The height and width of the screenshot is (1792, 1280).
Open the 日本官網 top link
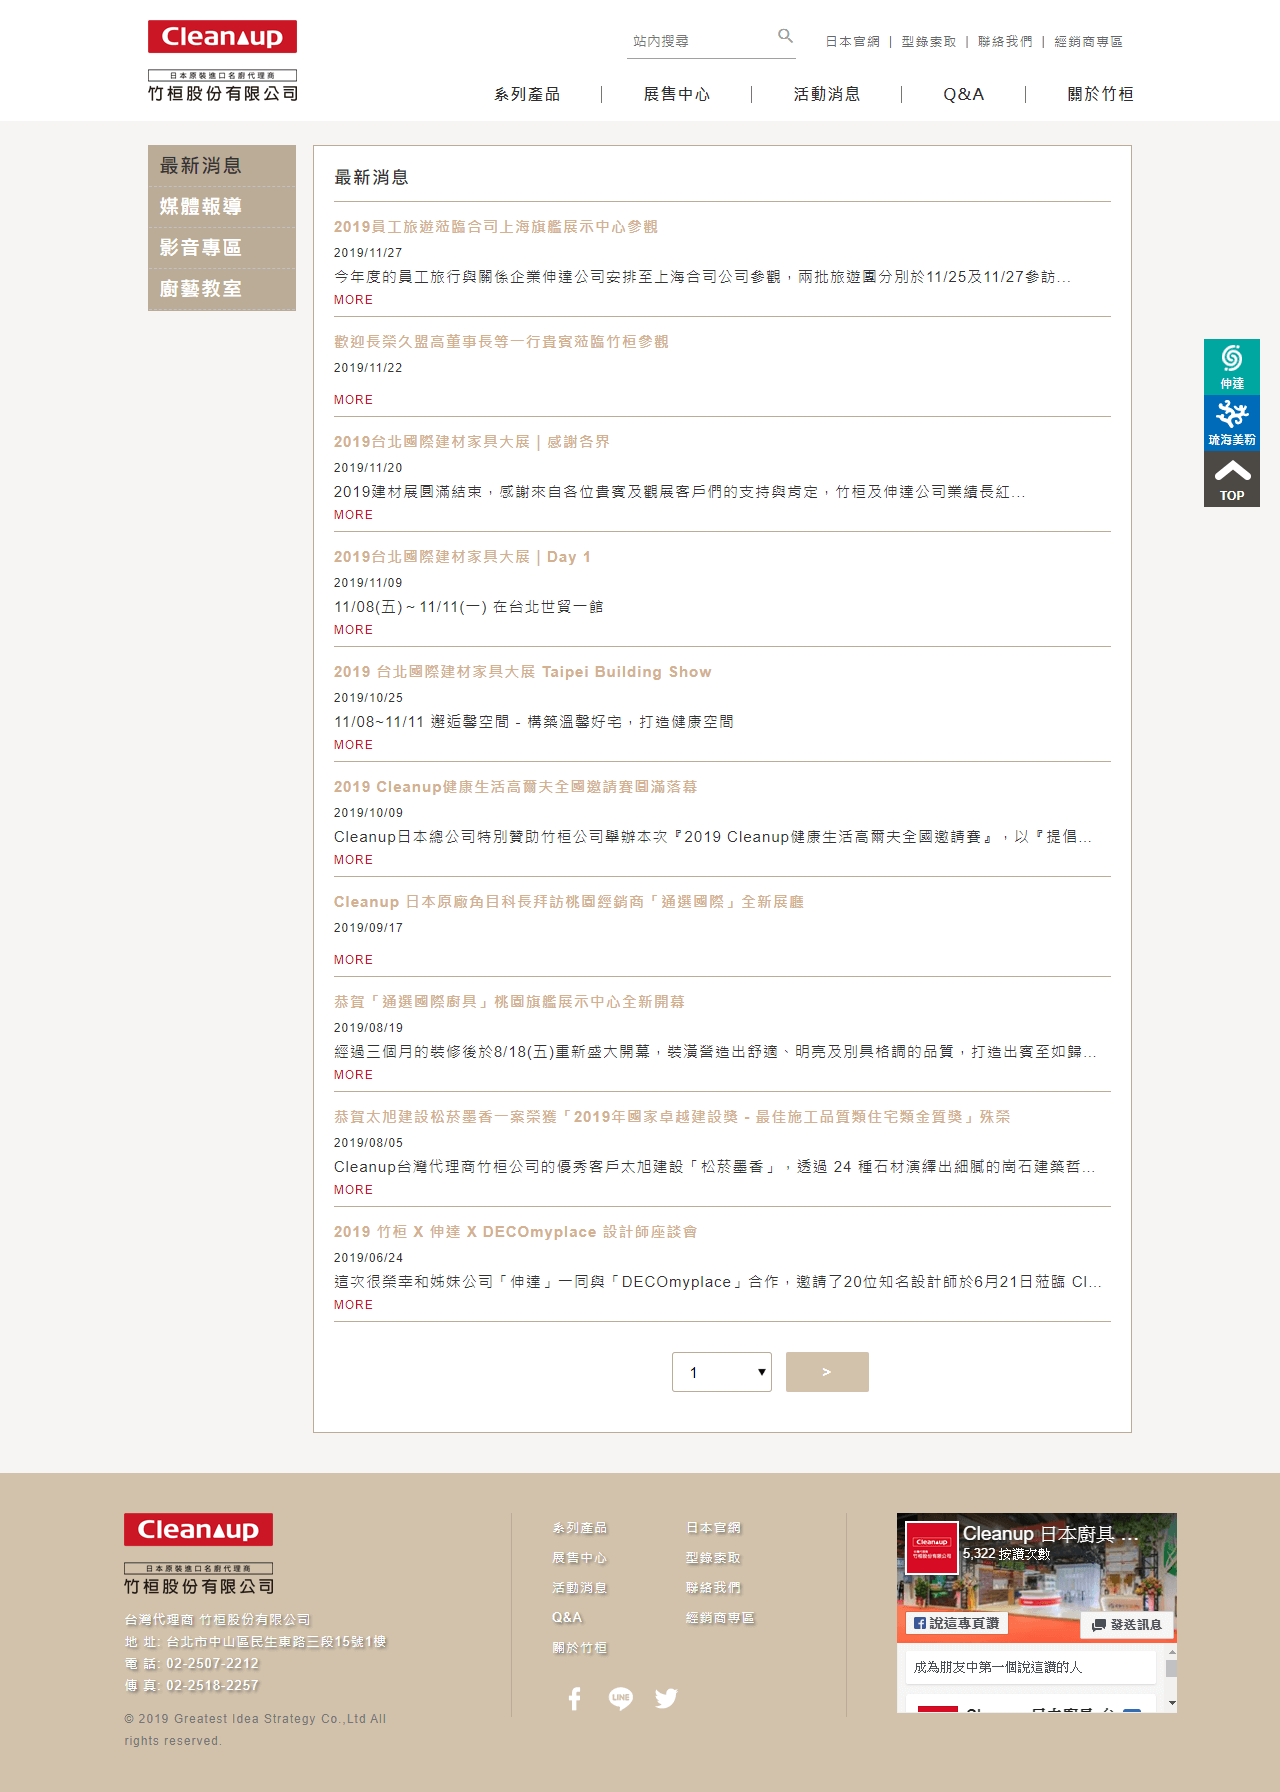point(853,41)
